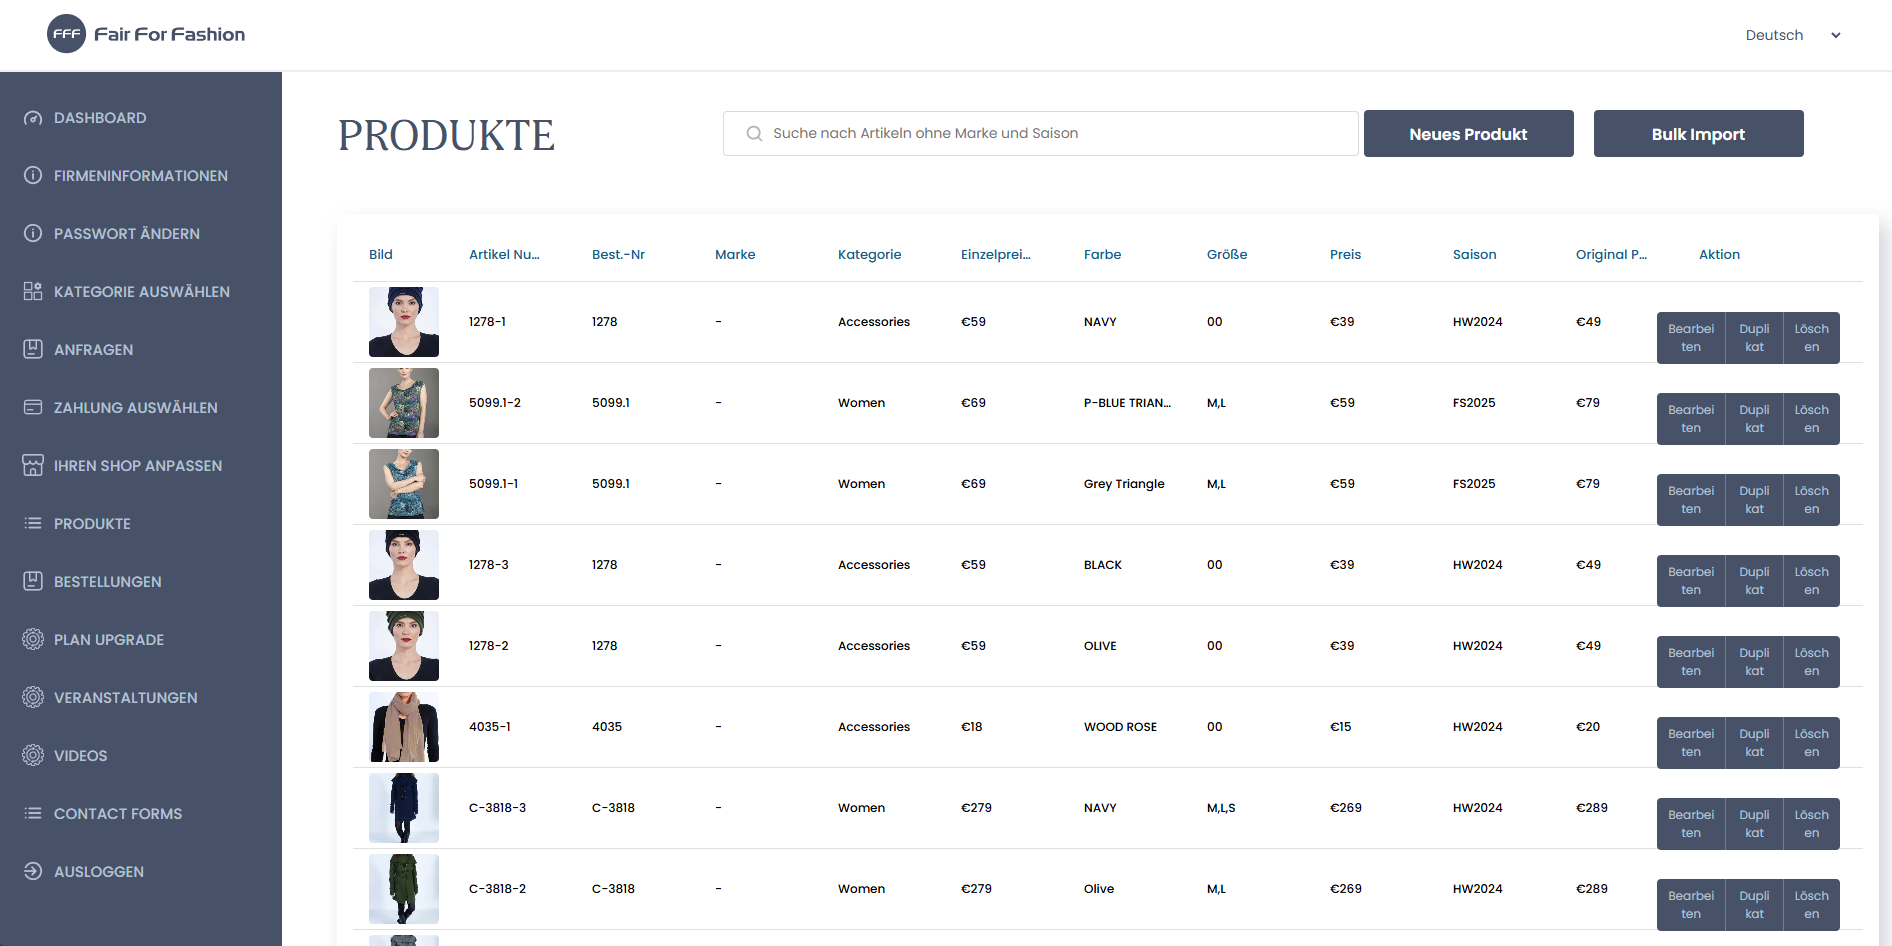Click the Preis column header
Screen dimensions: 1892x946
[1345, 255]
